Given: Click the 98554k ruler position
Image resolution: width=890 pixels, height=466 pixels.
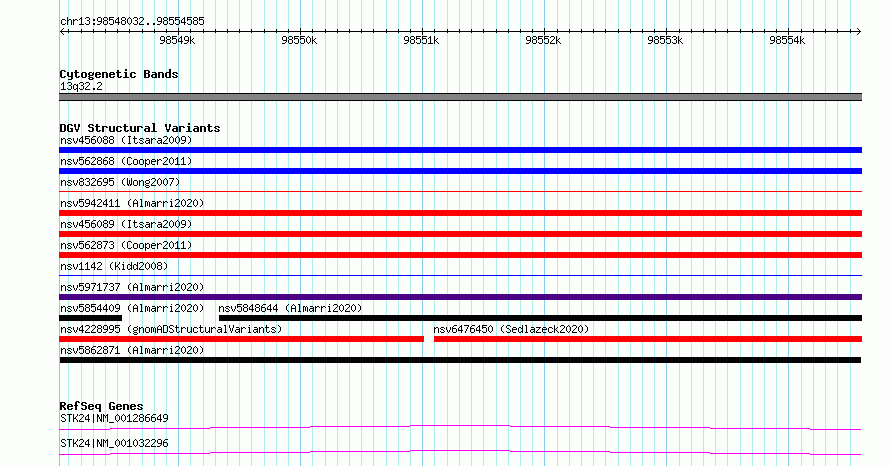Looking at the screenshot, I should pos(787,40).
